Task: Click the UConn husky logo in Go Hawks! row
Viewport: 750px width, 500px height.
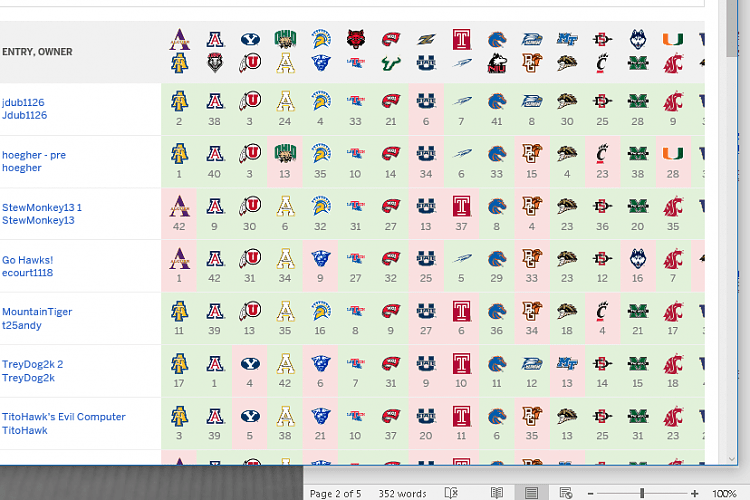Action: tap(638, 258)
